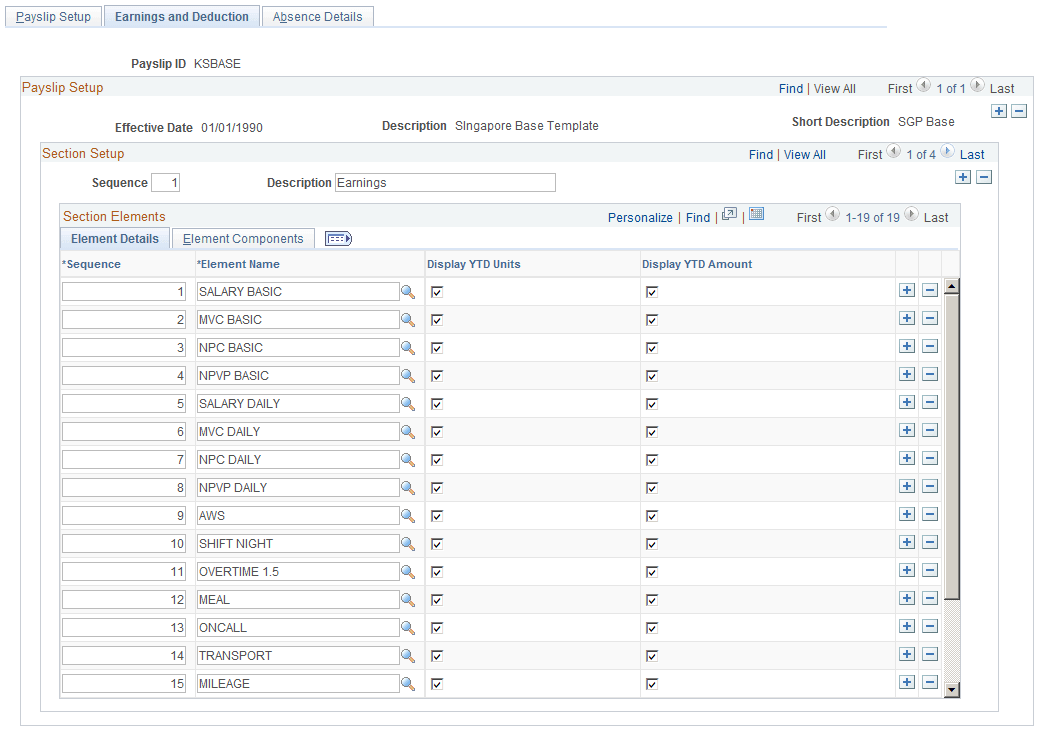
Task: Disable Display YTD Amount for OVERTIME 1.5
Action: point(652,571)
